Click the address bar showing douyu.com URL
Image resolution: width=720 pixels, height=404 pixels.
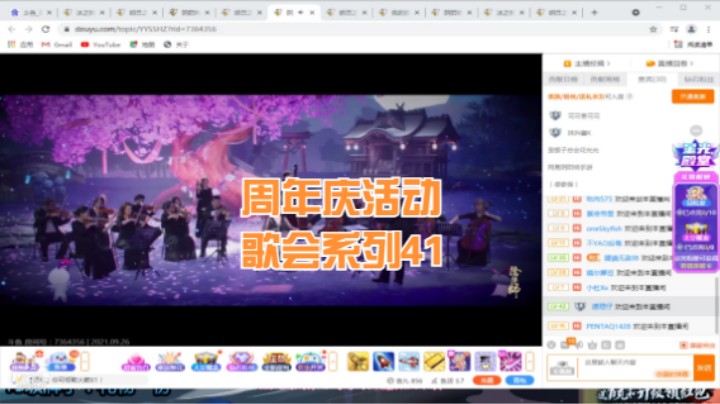pyautogui.click(x=358, y=29)
